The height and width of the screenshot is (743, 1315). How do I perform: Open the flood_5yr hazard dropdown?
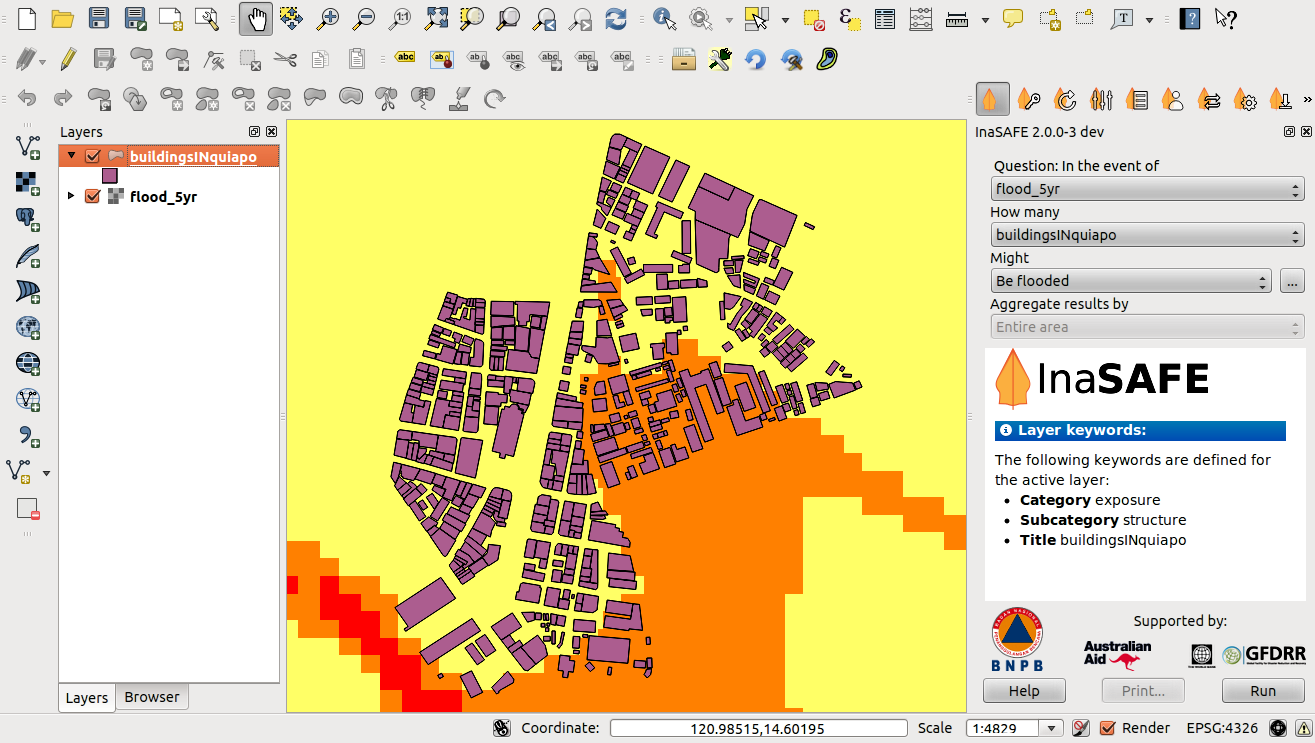(x=1147, y=189)
